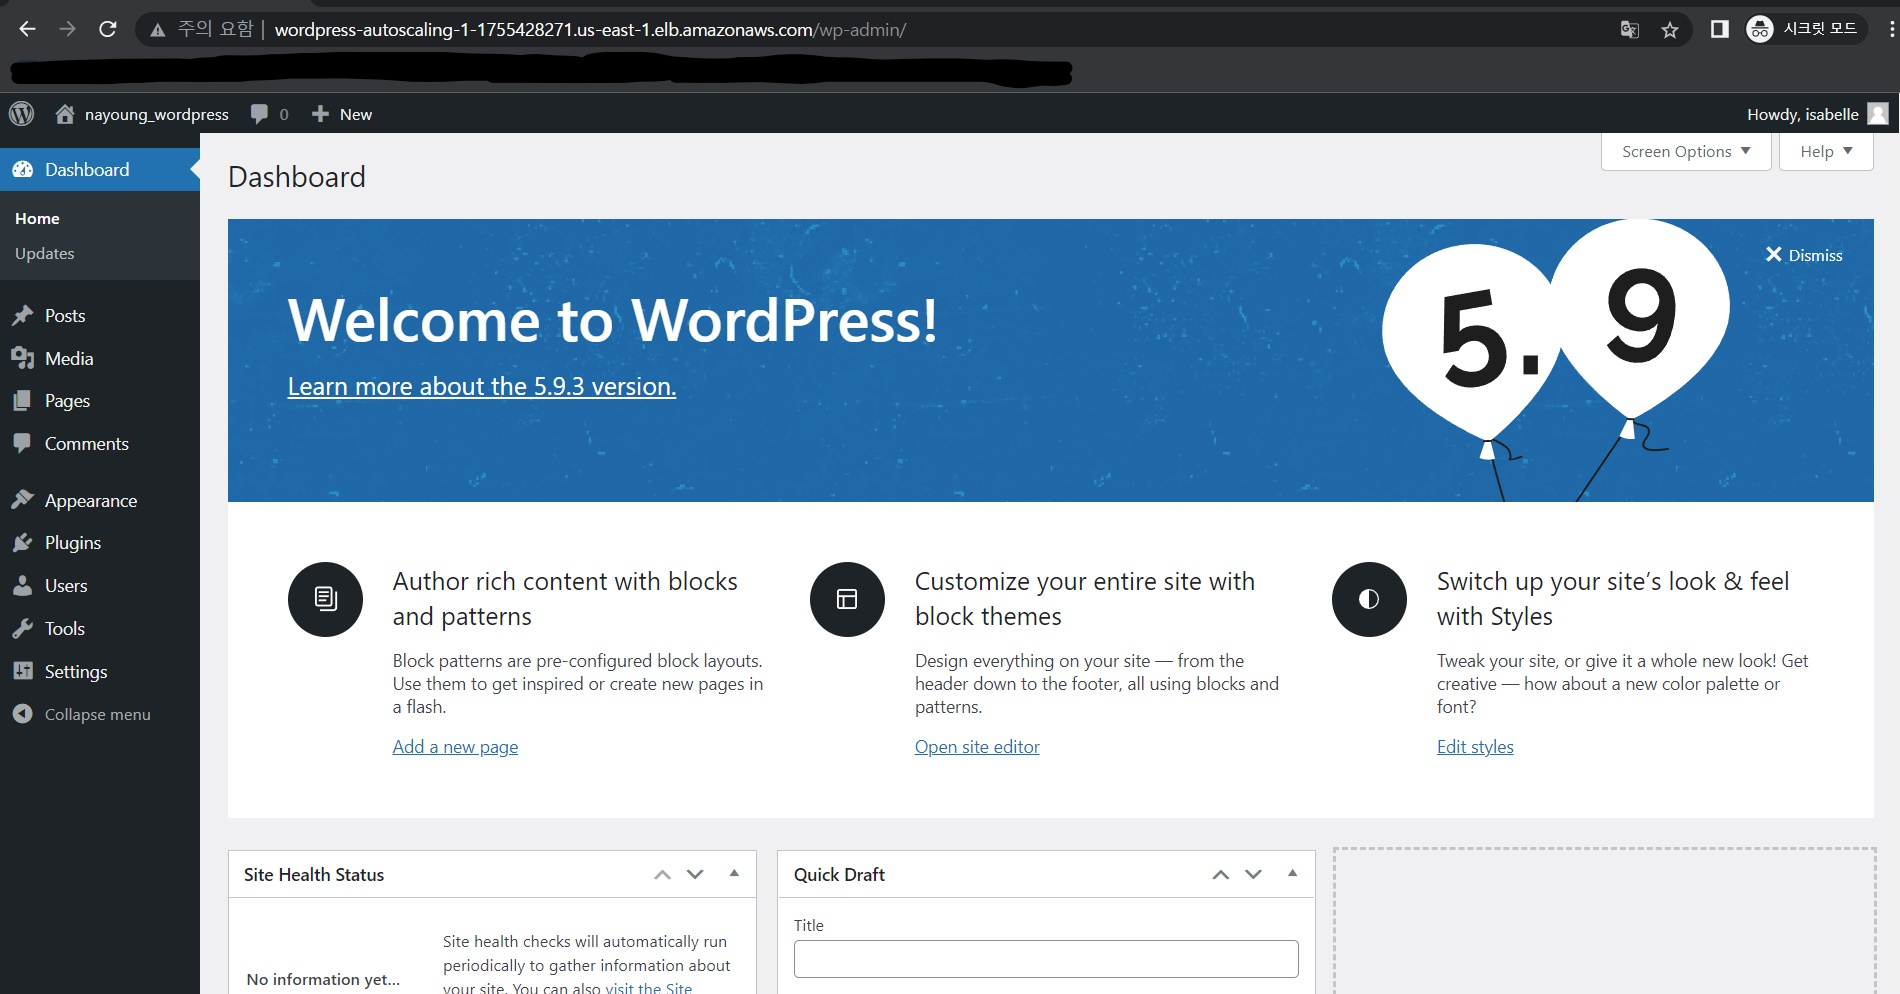Dismiss the welcome panel
The height and width of the screenshot is (994, 1900).
[x=1804, y=255]
